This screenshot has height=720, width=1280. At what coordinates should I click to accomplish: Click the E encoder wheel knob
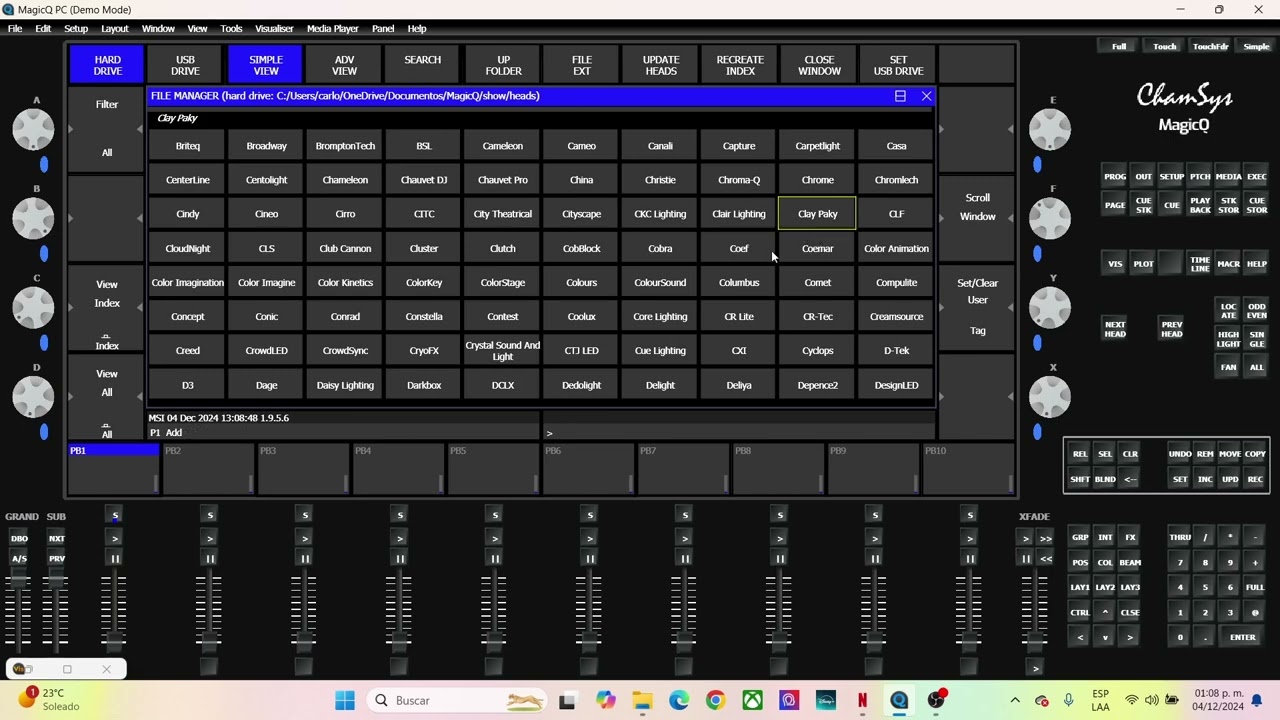[1050, 130]
